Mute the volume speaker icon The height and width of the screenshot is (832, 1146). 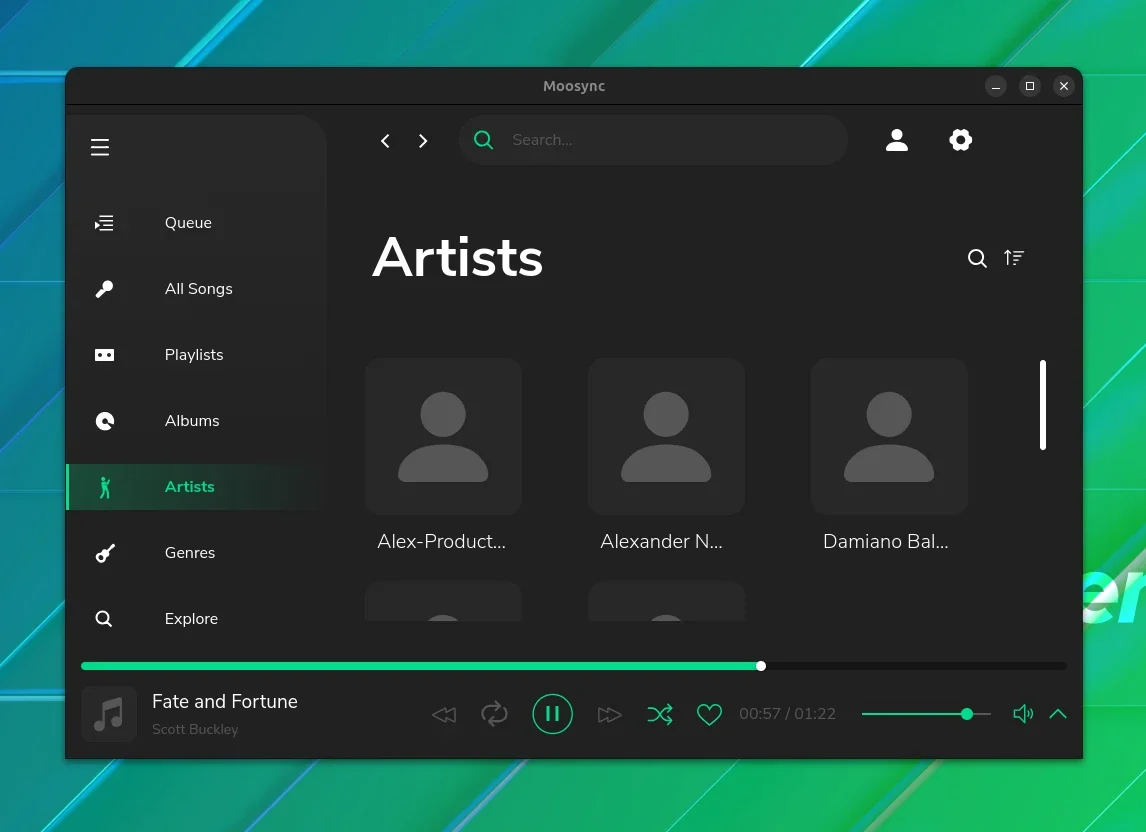click(x=1023, y=714)
